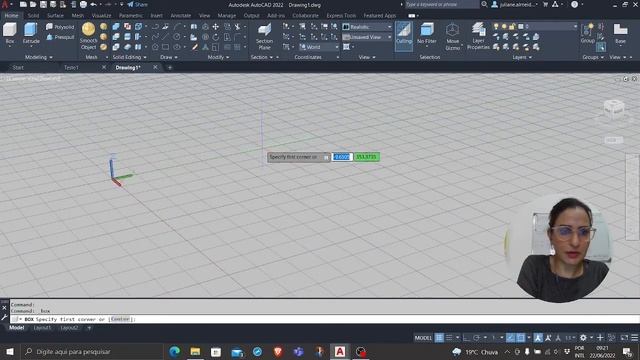Click the keyword search field
Image resolution: width=640 pixels, height=360 pixels.
click(x=442, y=4)
